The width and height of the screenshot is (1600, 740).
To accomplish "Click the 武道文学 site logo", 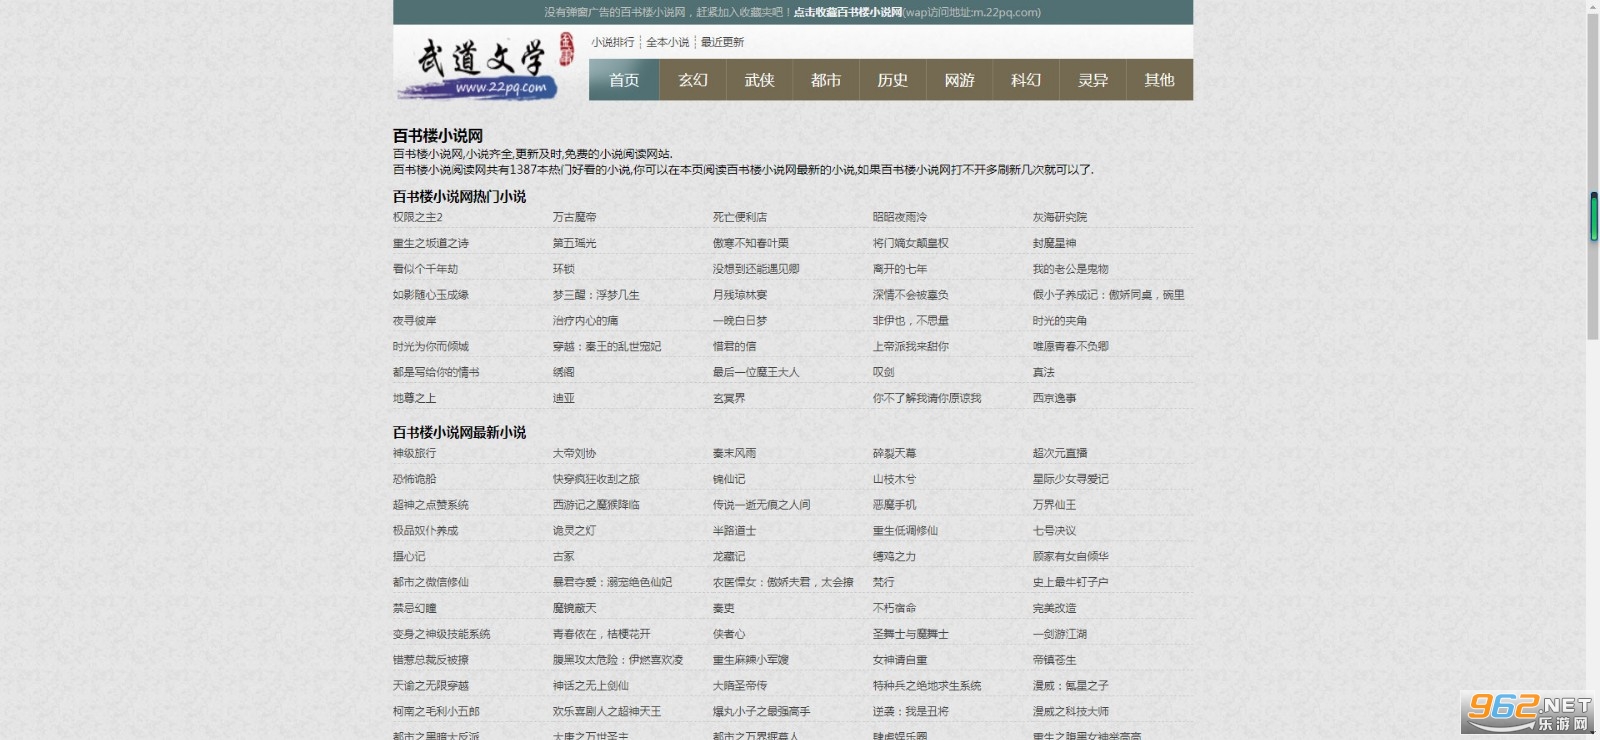I will pyautogui.click(x=488, y=65).
